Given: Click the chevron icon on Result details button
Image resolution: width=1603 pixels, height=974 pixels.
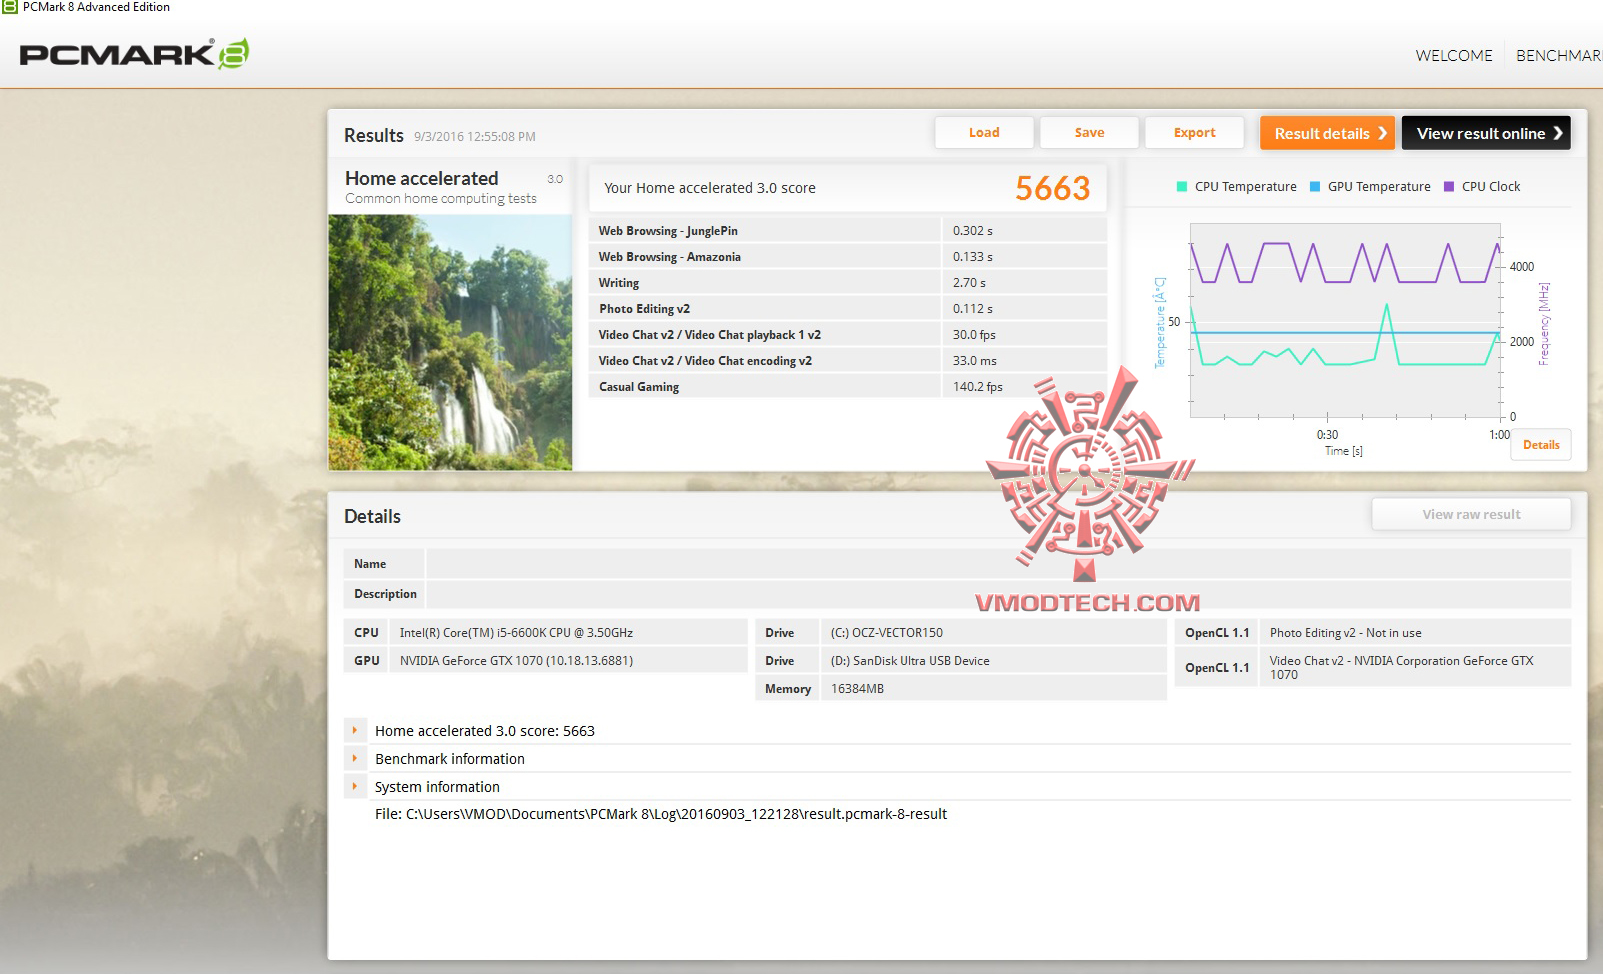Looking at the screenshot, I should pos(1384,132).
